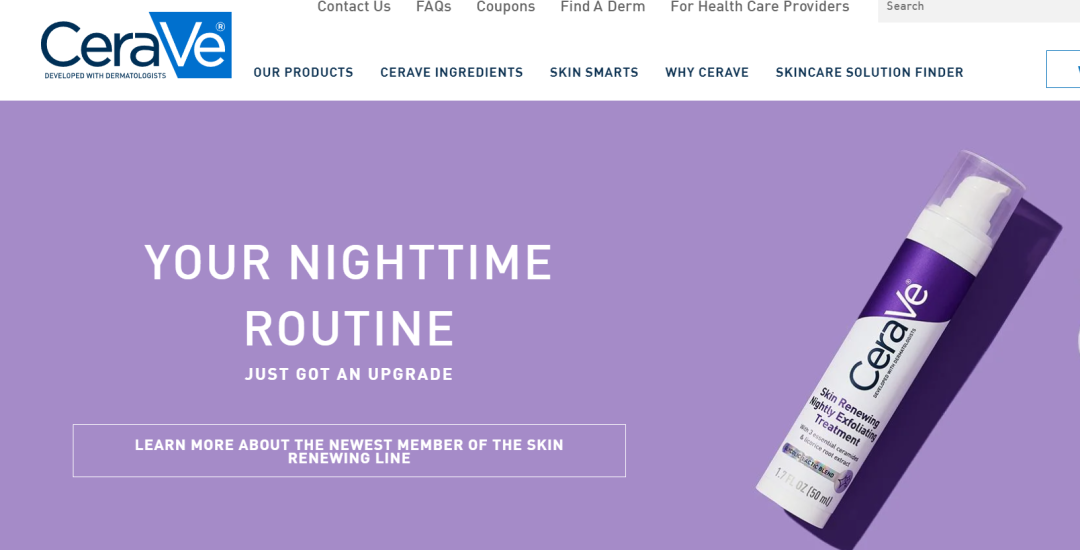1080x550 pixels.
Task: View the FAQs page
Action: (x=433, y=7)
